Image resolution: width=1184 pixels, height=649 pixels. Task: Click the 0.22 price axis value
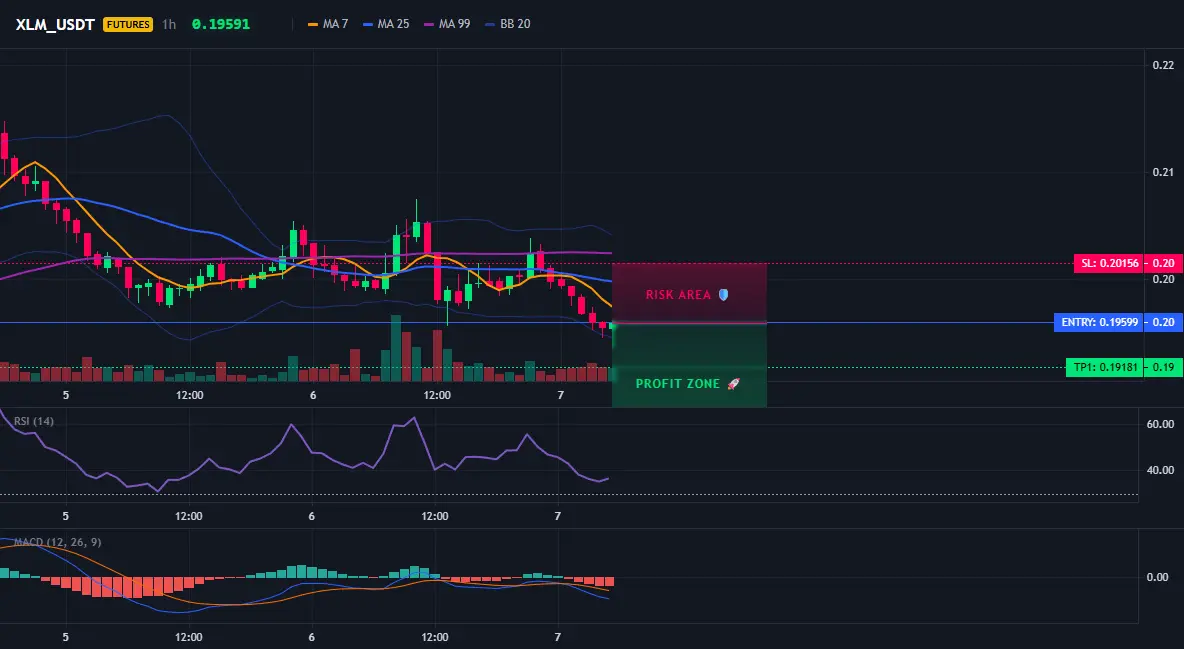coord(1163,65)
